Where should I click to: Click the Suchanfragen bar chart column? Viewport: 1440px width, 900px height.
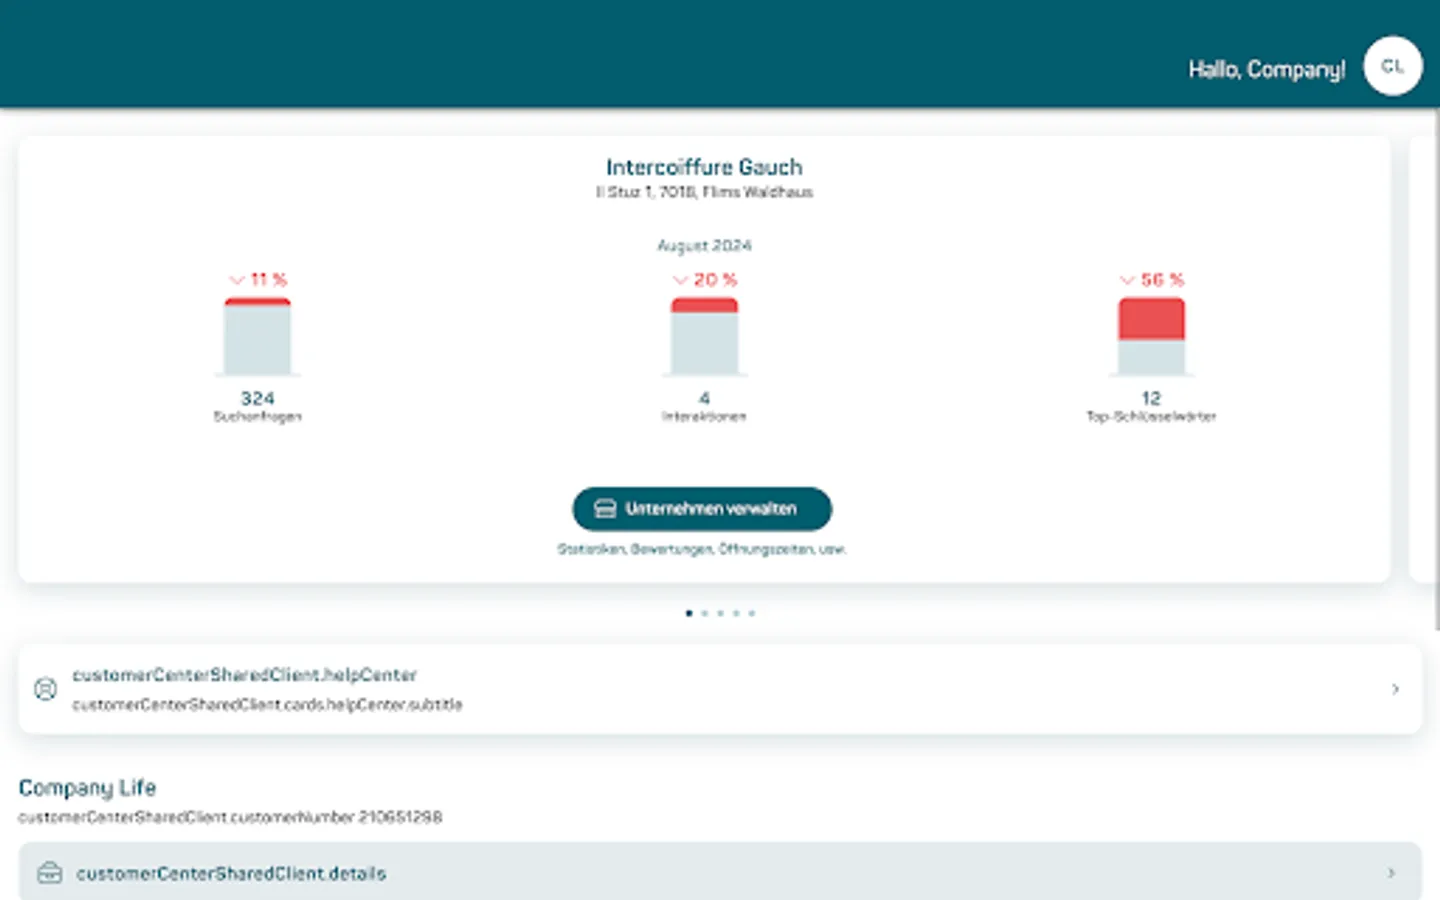[x=258, y=337]
